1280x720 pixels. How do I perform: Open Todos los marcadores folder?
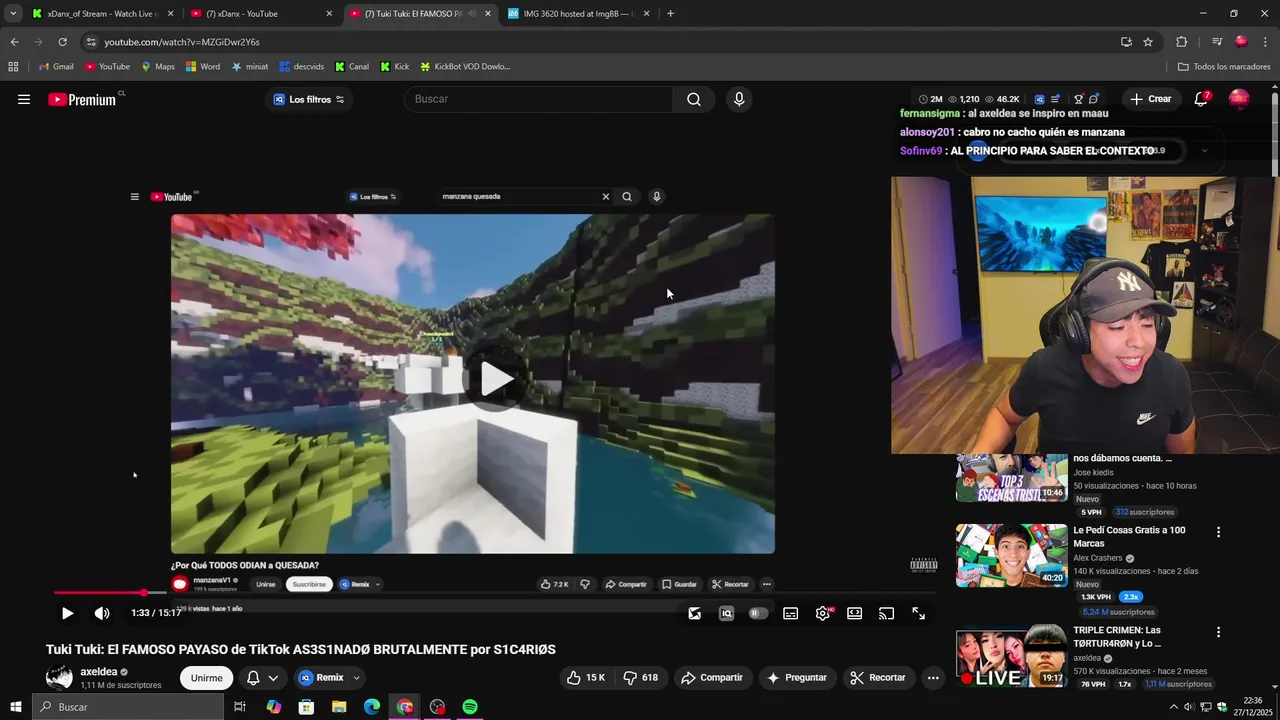click(x=1224, y=67)
